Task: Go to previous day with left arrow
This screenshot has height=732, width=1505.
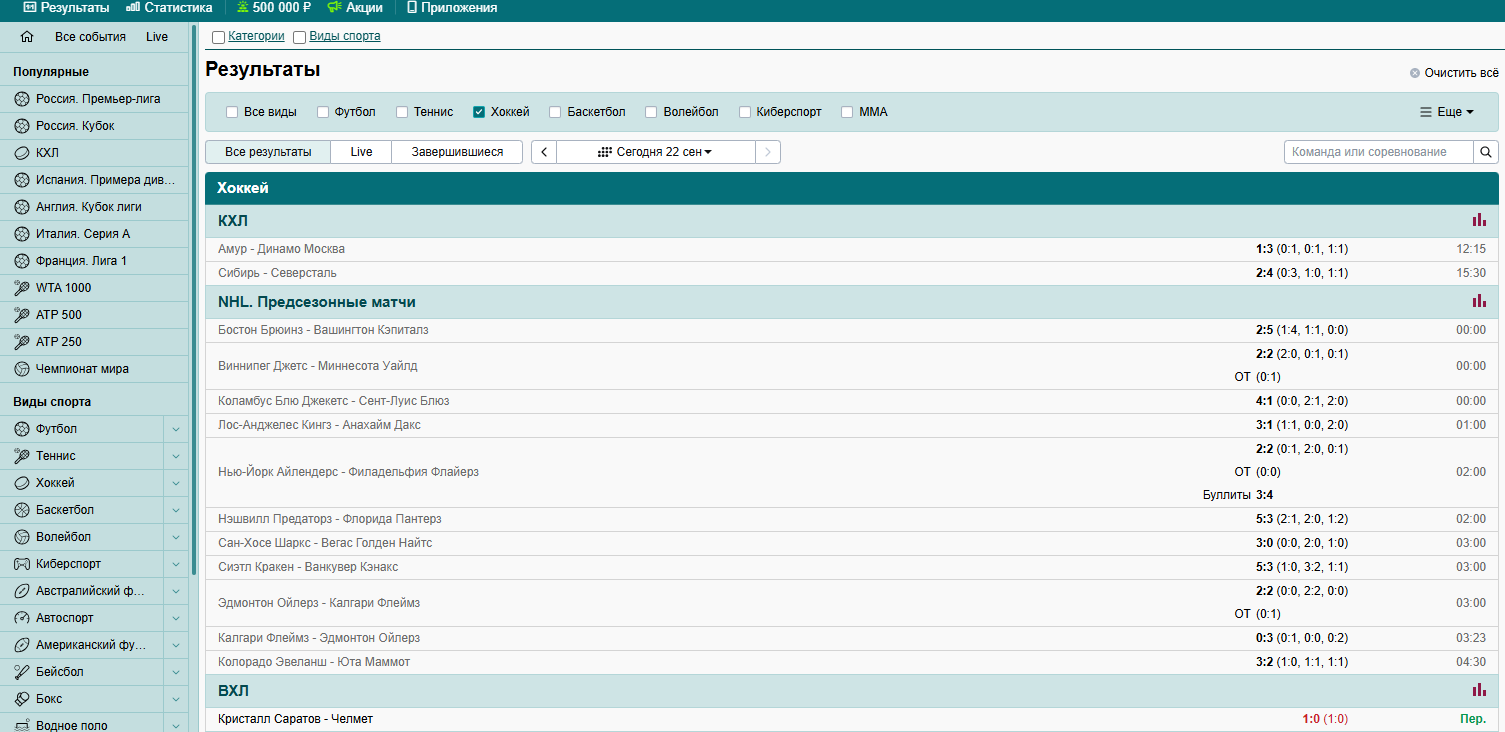Action: 544,152
